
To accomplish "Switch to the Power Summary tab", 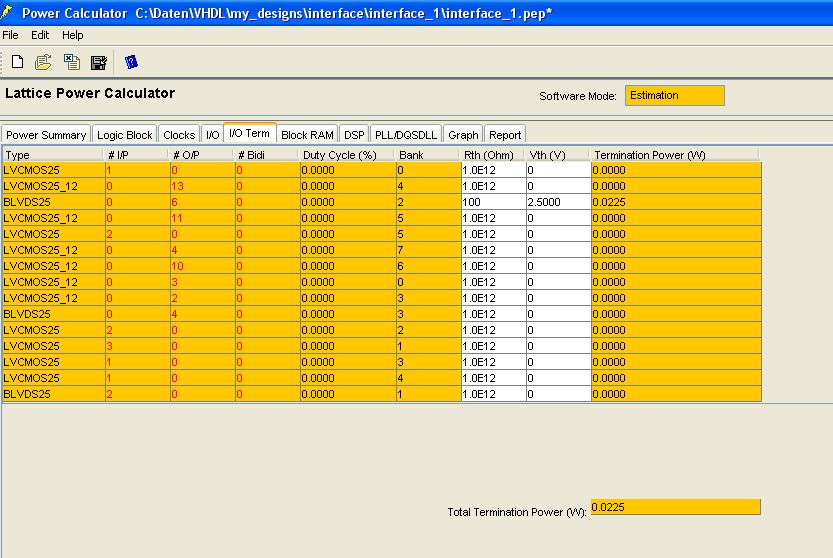I will click(x=46, y=135).
